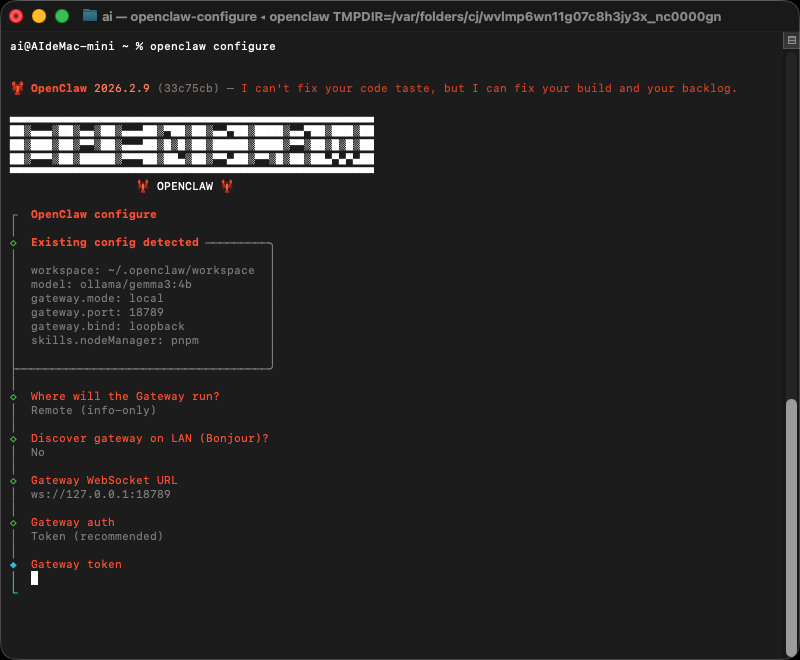Click the diamond marker beside Gateway WebSocket URL
Screen dimensions: 800x660
pos(13,481)
